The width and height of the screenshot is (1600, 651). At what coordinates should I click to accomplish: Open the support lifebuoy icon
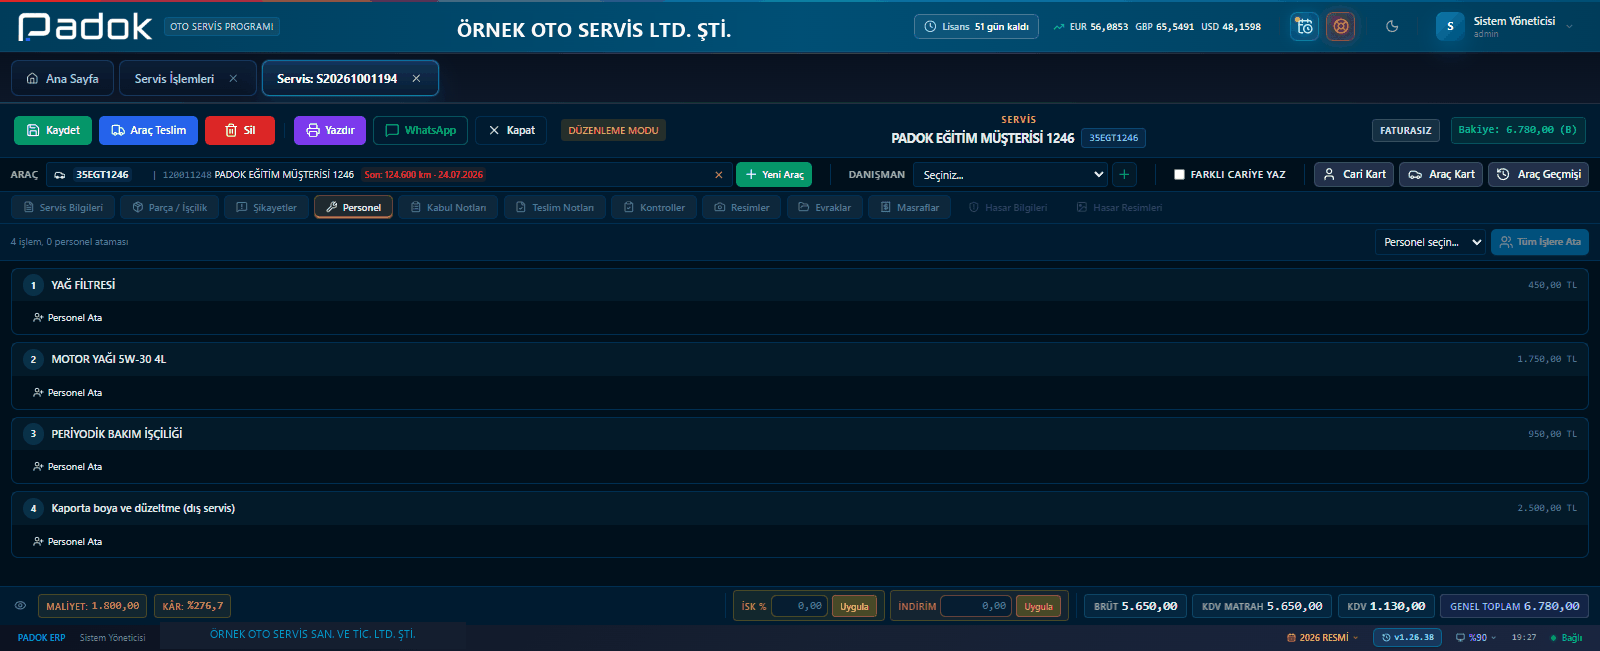1341,26
